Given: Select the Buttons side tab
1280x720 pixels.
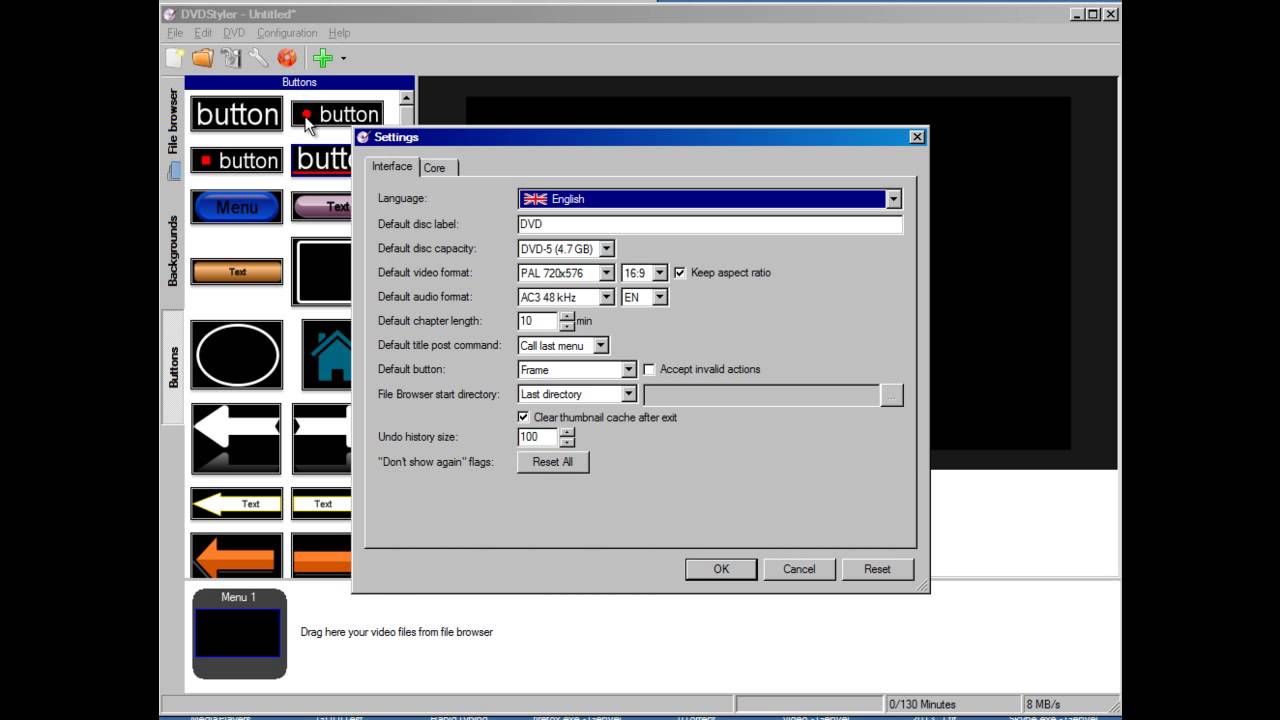Looking at the screenshot, I should (173, 367).
